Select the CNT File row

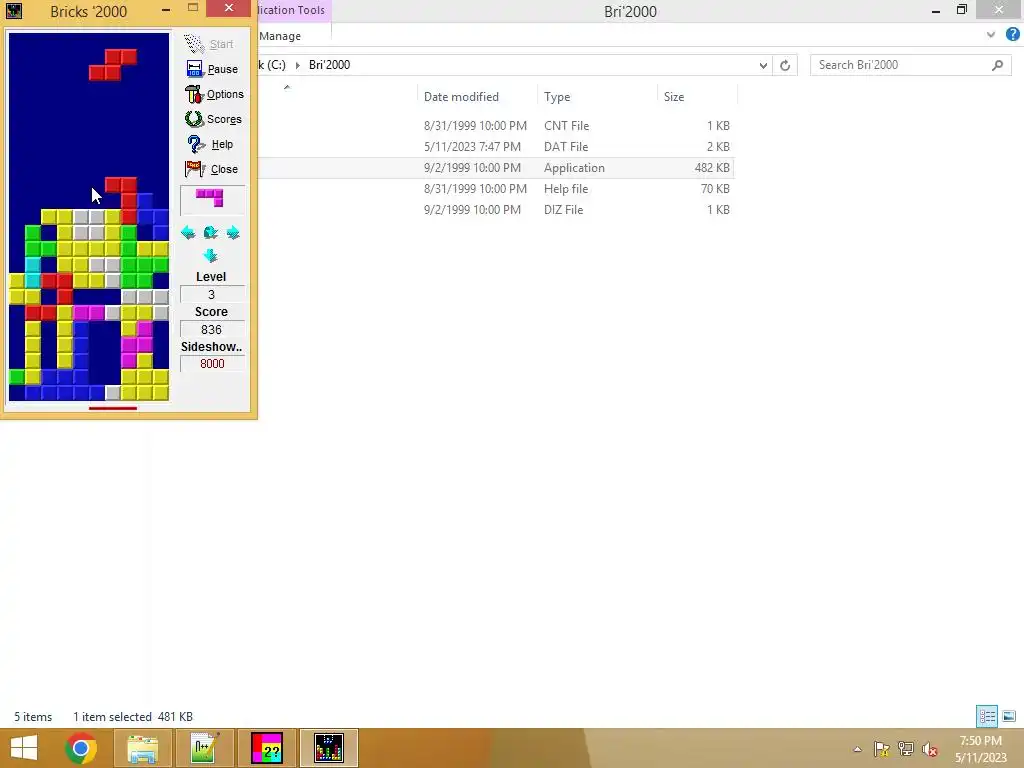pos(496,125)
